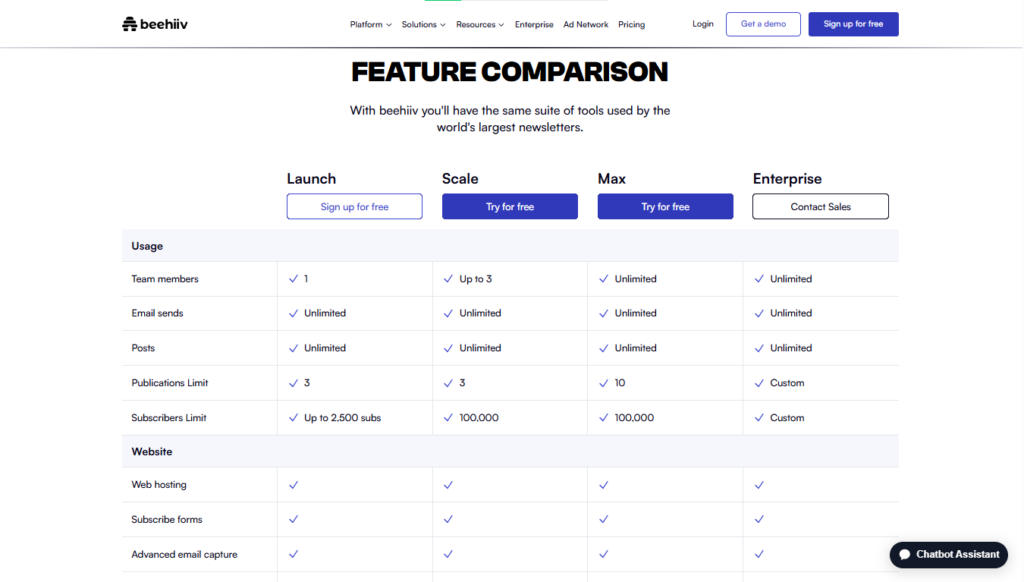Viewport: 1024px width, 582px height.
Task: Open the Chatbot Assistant bubble
Action: (x=948, y=555)
